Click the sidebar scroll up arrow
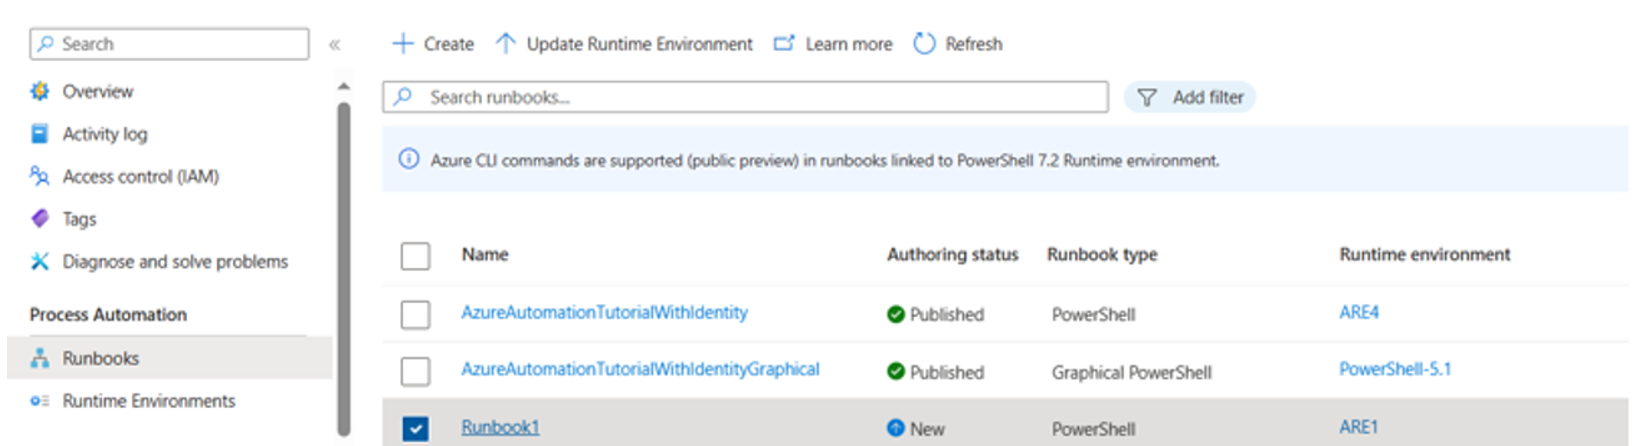This screenshot has width=1637, height=446. pos(343,86)
